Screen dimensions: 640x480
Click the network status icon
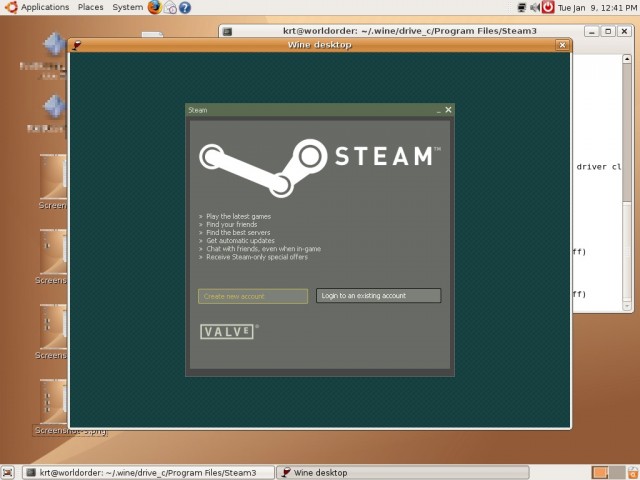(522, 7)
